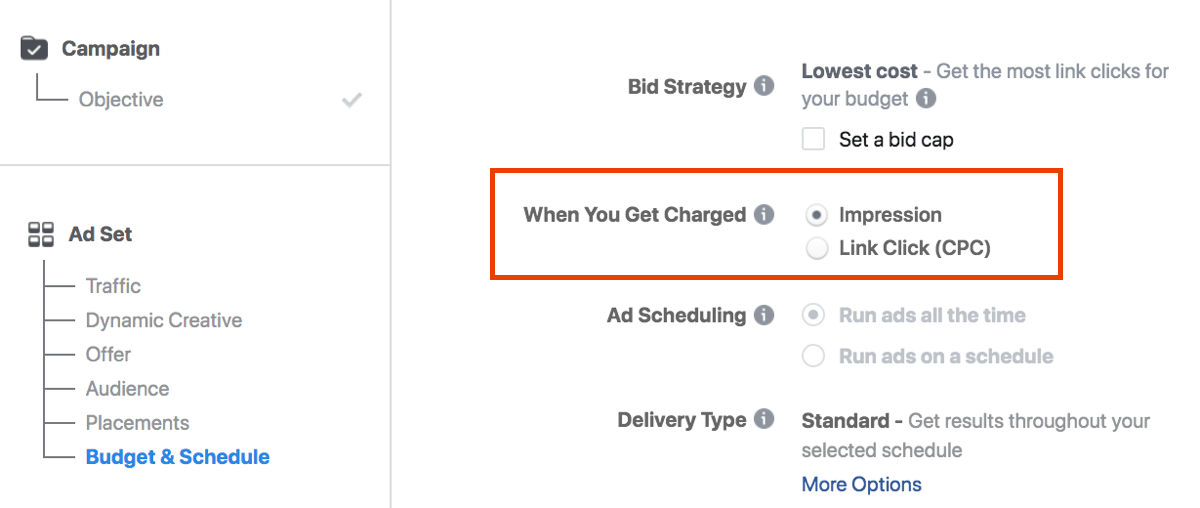Open More Options under Delivery Type
The width and height of the screenshot is (1200, 508).
click(861, 484)
